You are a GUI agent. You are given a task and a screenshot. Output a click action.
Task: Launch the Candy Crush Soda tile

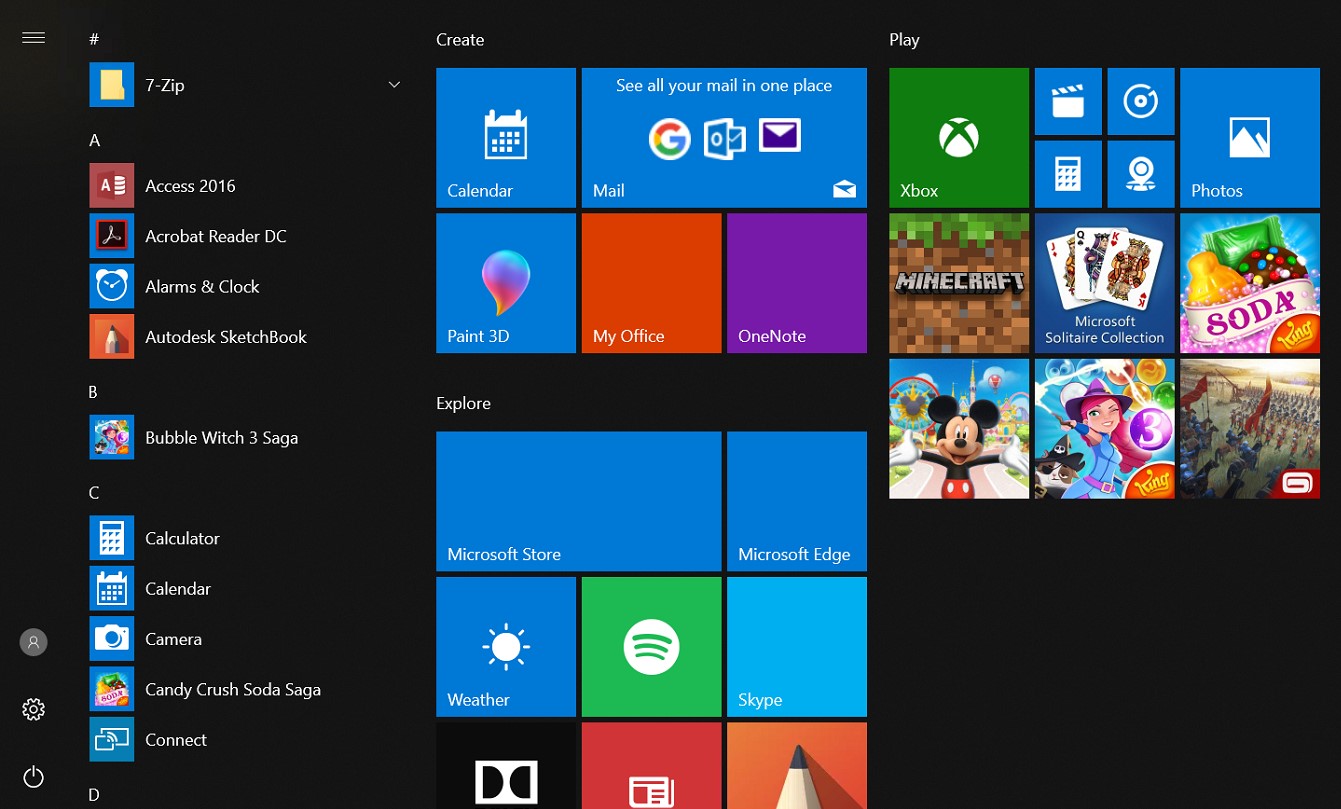[1250, 283]
